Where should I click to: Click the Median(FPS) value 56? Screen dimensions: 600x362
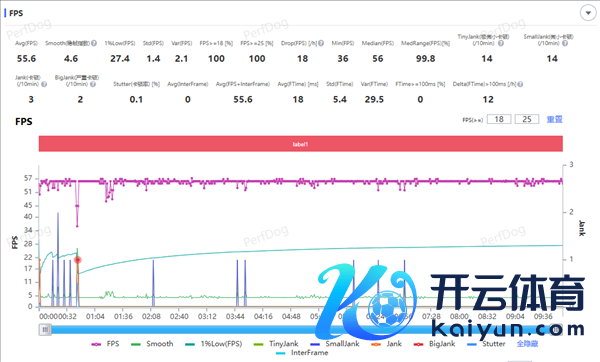tap(378, 59)
